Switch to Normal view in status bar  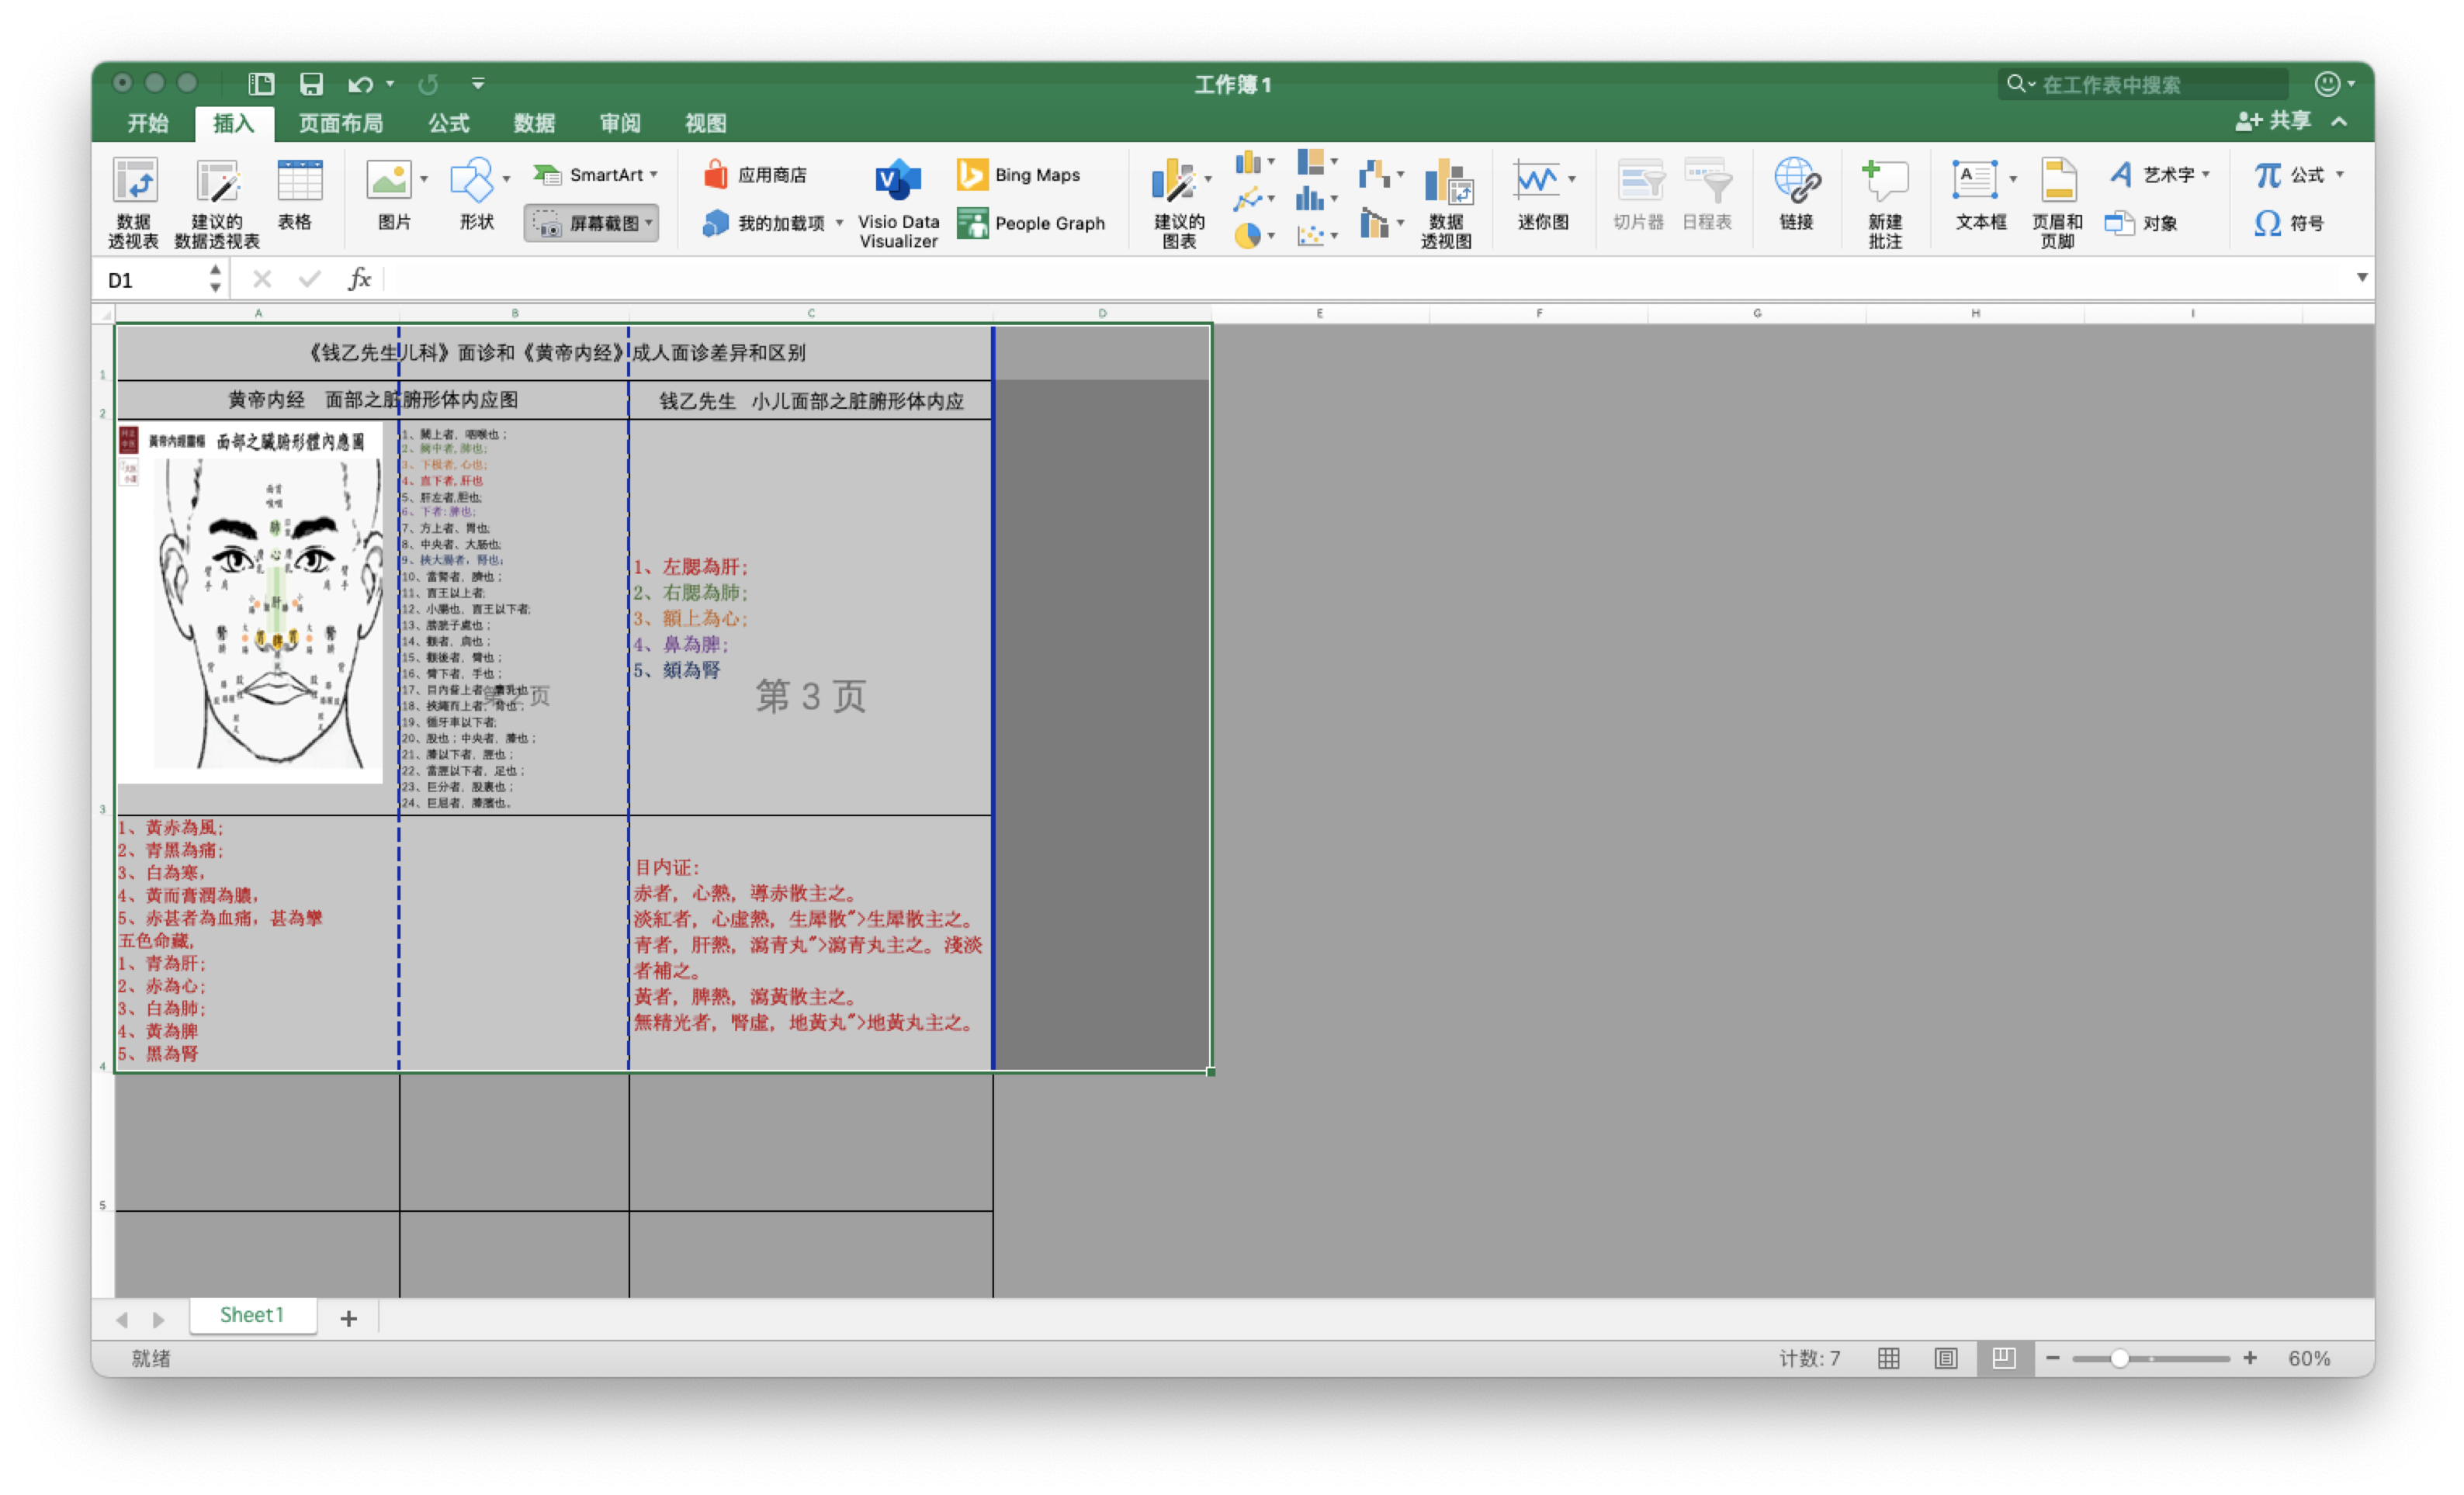pyautogui.click(x=1888, y=1358)
